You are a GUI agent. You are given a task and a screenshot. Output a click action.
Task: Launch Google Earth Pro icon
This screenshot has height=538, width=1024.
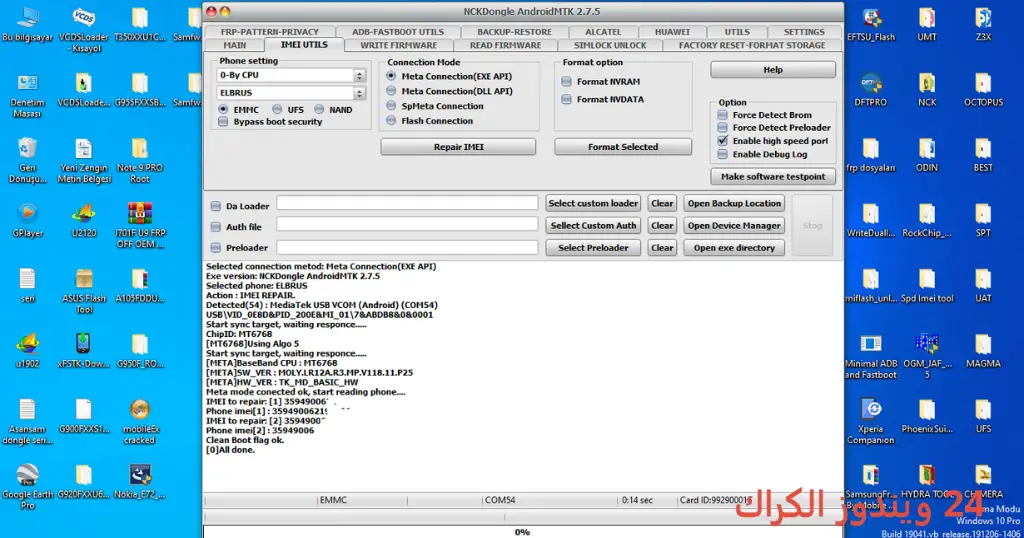click(x=27, y=486)
